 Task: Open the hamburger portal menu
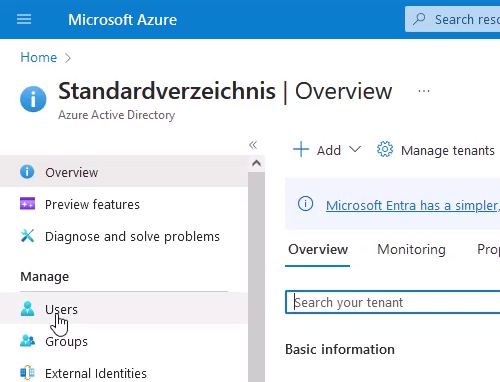pyautogui.click(x=24, y=19)
